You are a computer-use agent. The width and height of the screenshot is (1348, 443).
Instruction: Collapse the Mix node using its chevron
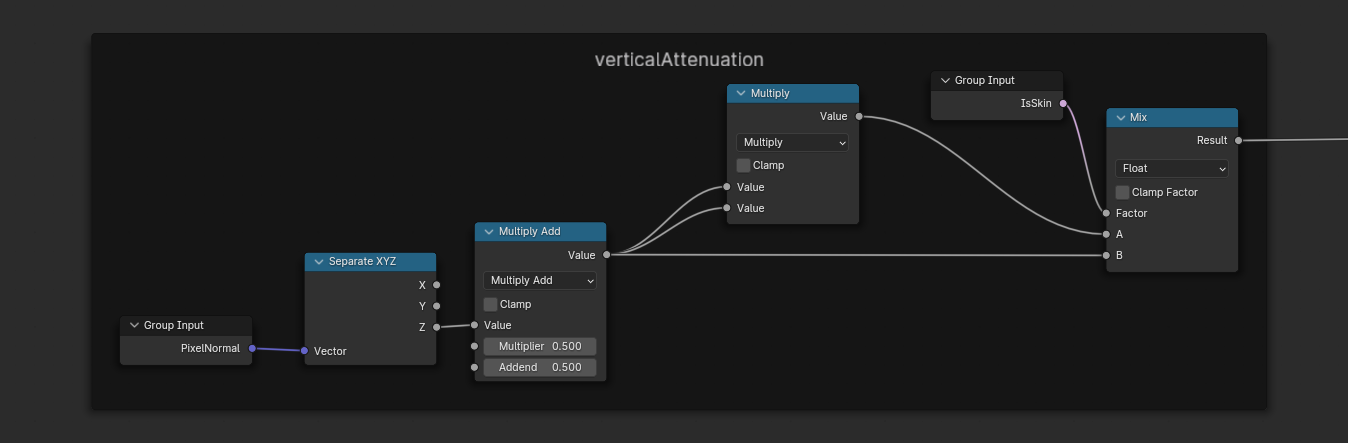[x=1118, y=118]
